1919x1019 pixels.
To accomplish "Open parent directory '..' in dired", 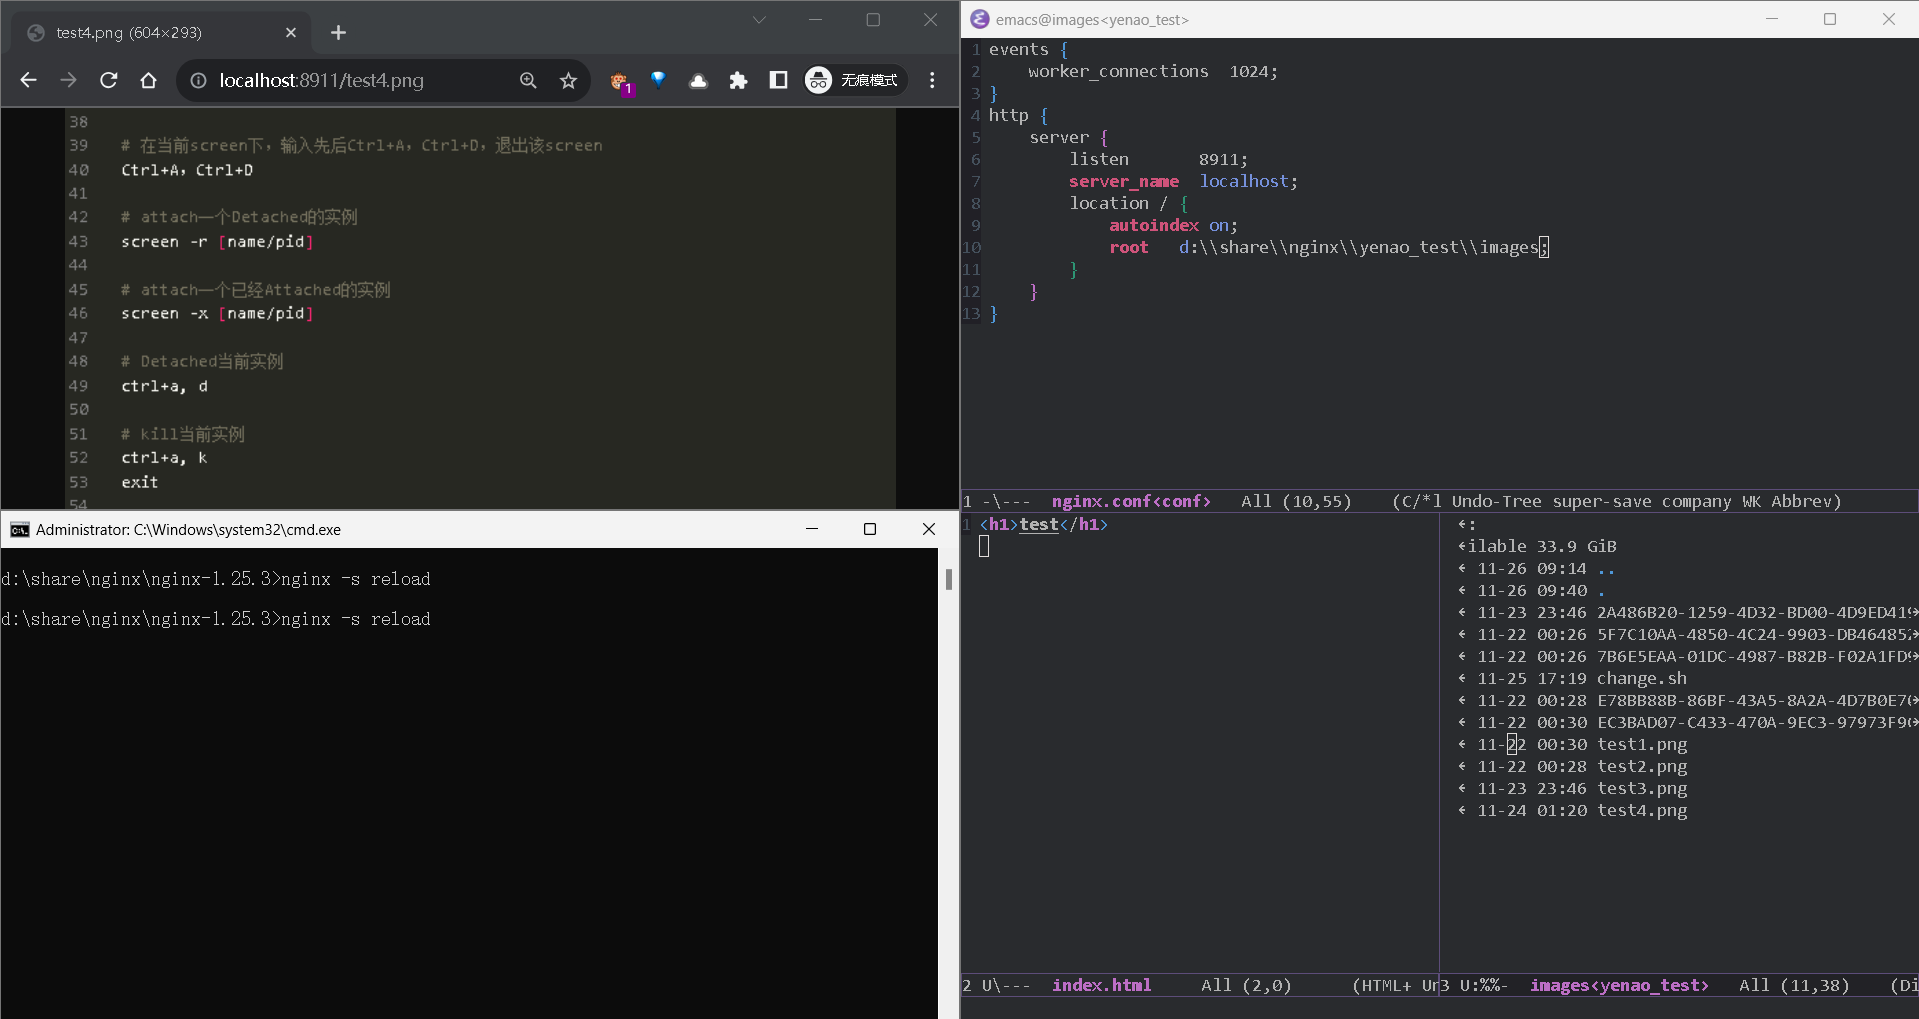I will (1606, 568).
